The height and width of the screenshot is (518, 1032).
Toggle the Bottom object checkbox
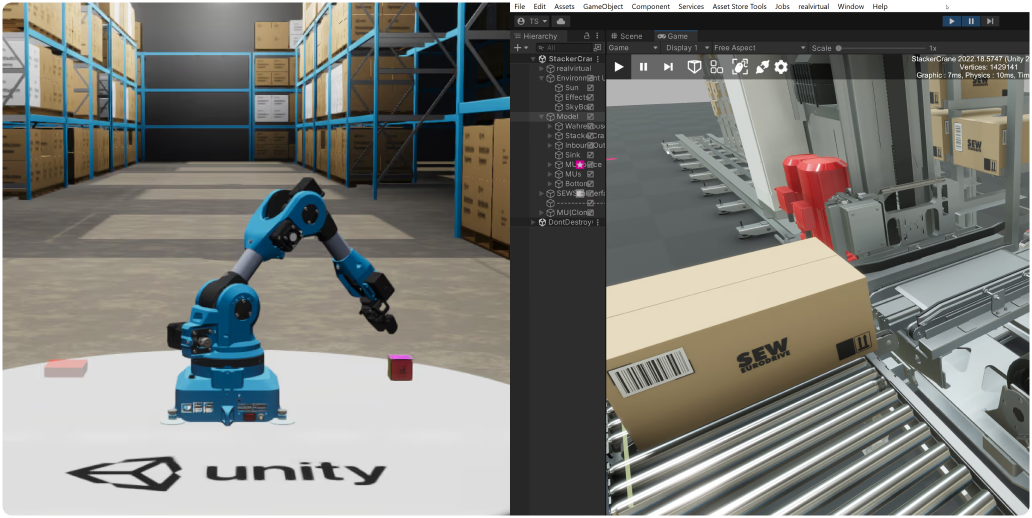(590, 184)
